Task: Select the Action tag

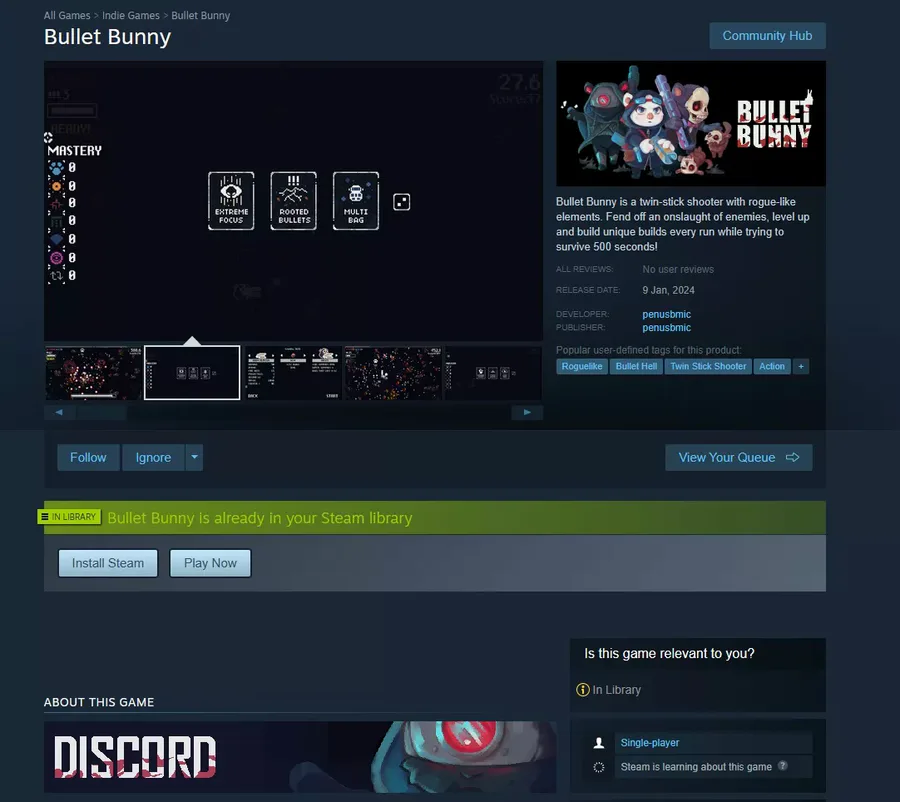Action: coord(771,366)
